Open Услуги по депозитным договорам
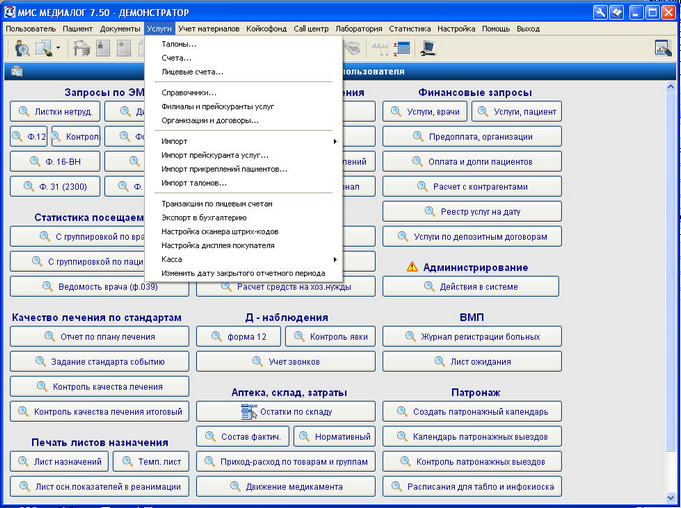Viewport: 681px width, 508px height. (x=472, y=237)
